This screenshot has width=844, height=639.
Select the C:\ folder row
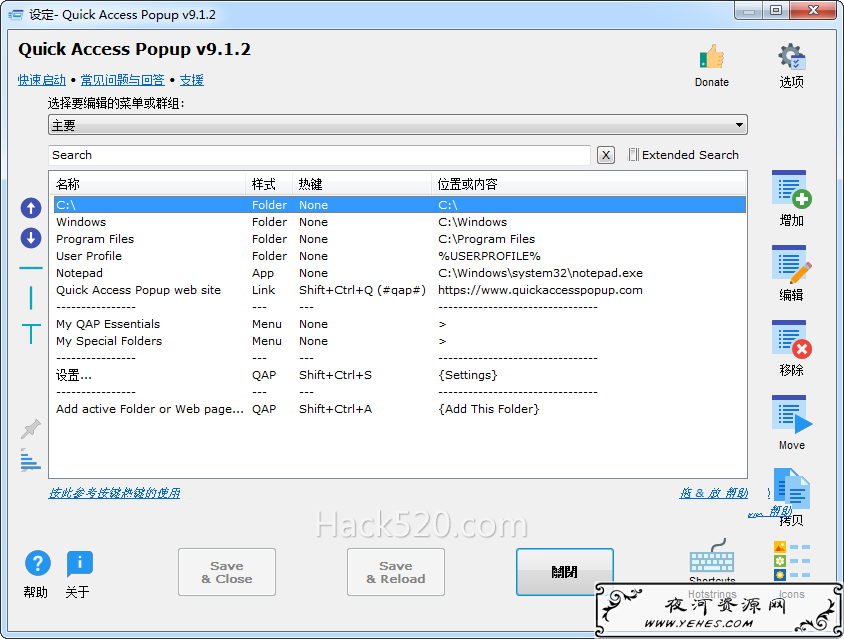pos(399,205)
